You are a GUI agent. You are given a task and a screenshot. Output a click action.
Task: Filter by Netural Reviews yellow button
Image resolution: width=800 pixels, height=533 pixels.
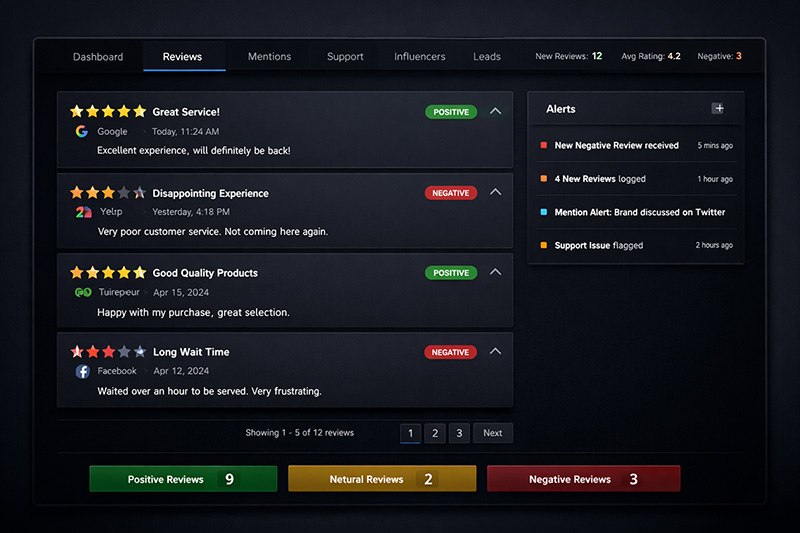coord(382,479)
